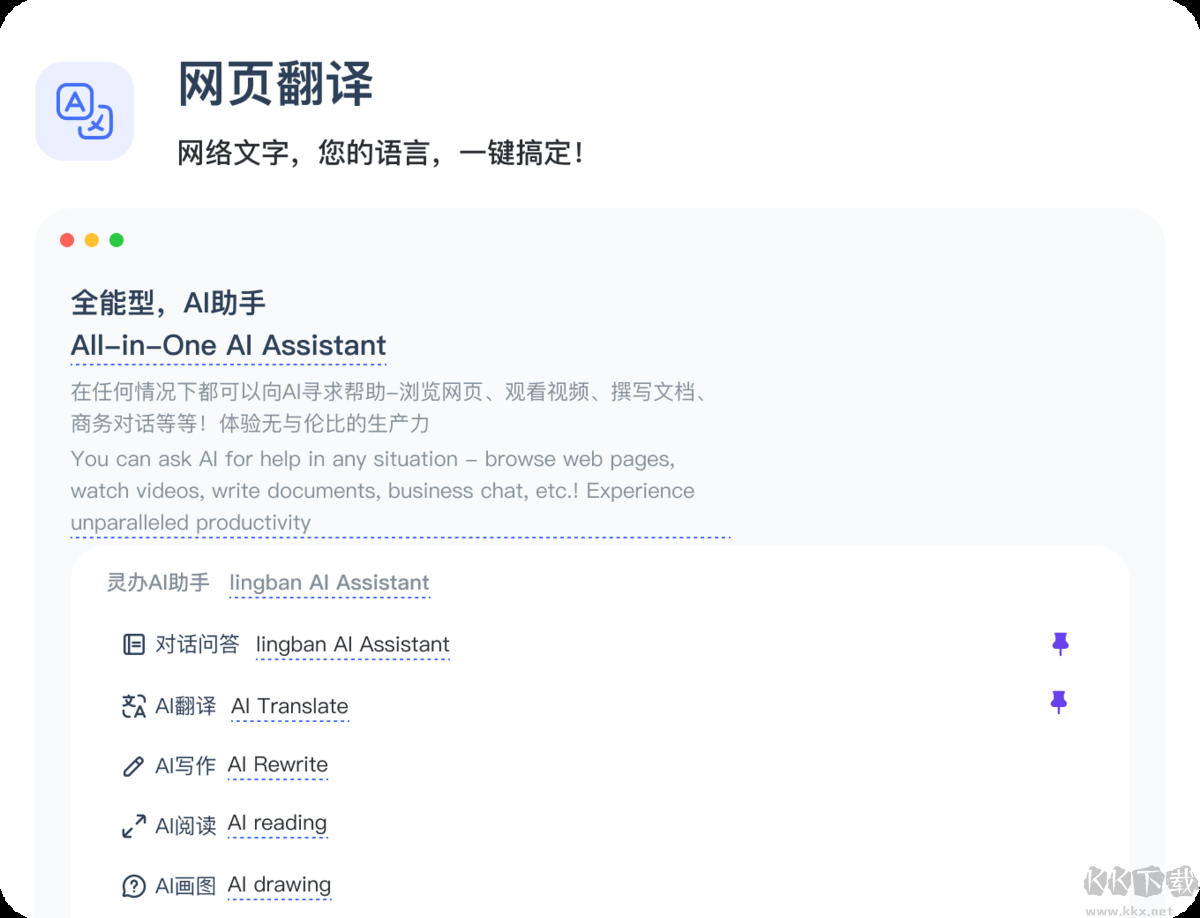
Task: Click the red window dot
Action: tap(66, 240)
